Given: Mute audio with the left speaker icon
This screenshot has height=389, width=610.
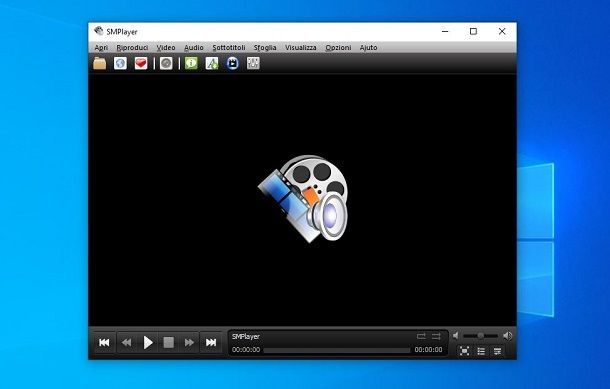Looking at the screenshot, I should click(x=456, y=336).
